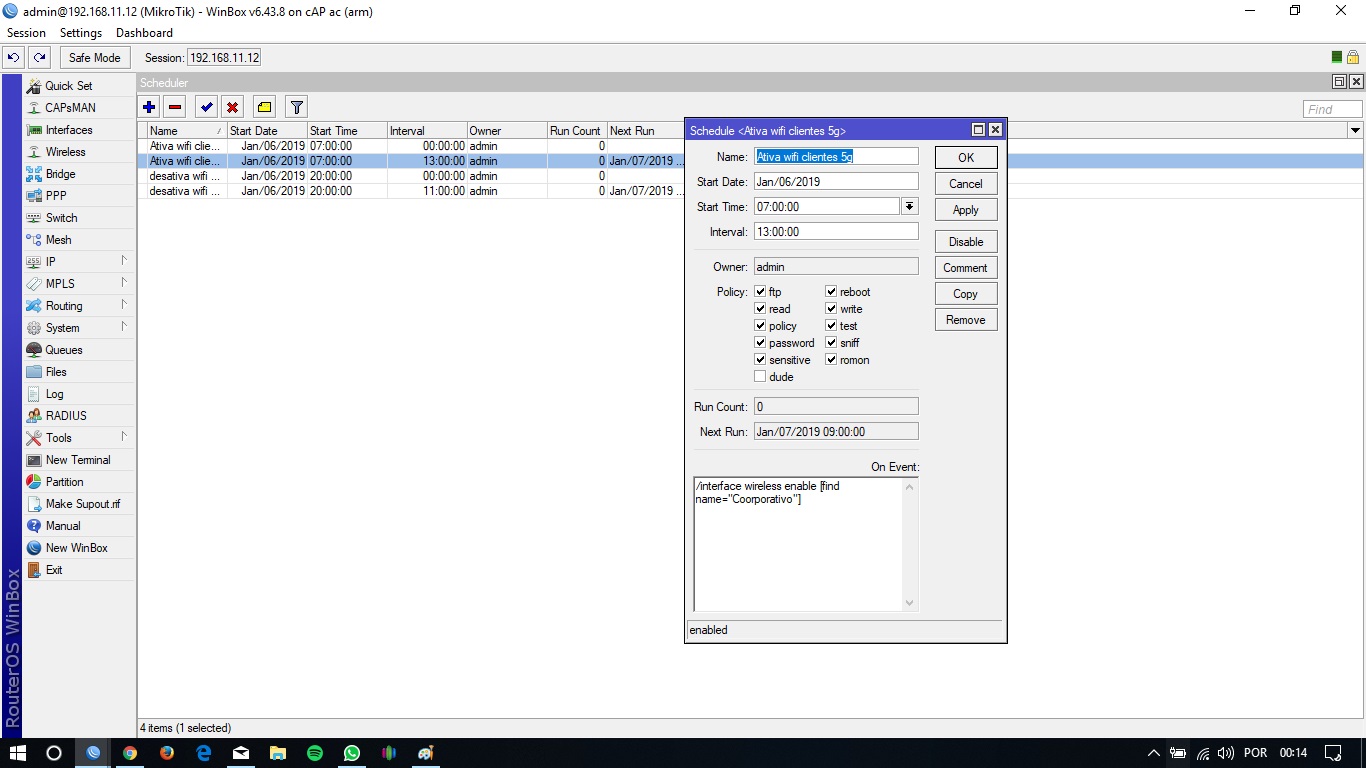Click the Comment button
The width and height of the screenshot is (1366, 768).
click(966, 268)
